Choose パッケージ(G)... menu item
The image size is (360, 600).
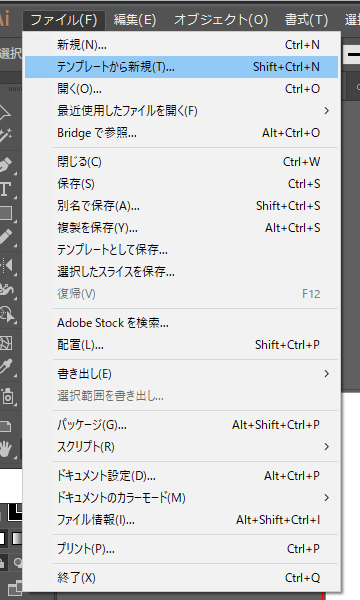(x=181, y=425)
